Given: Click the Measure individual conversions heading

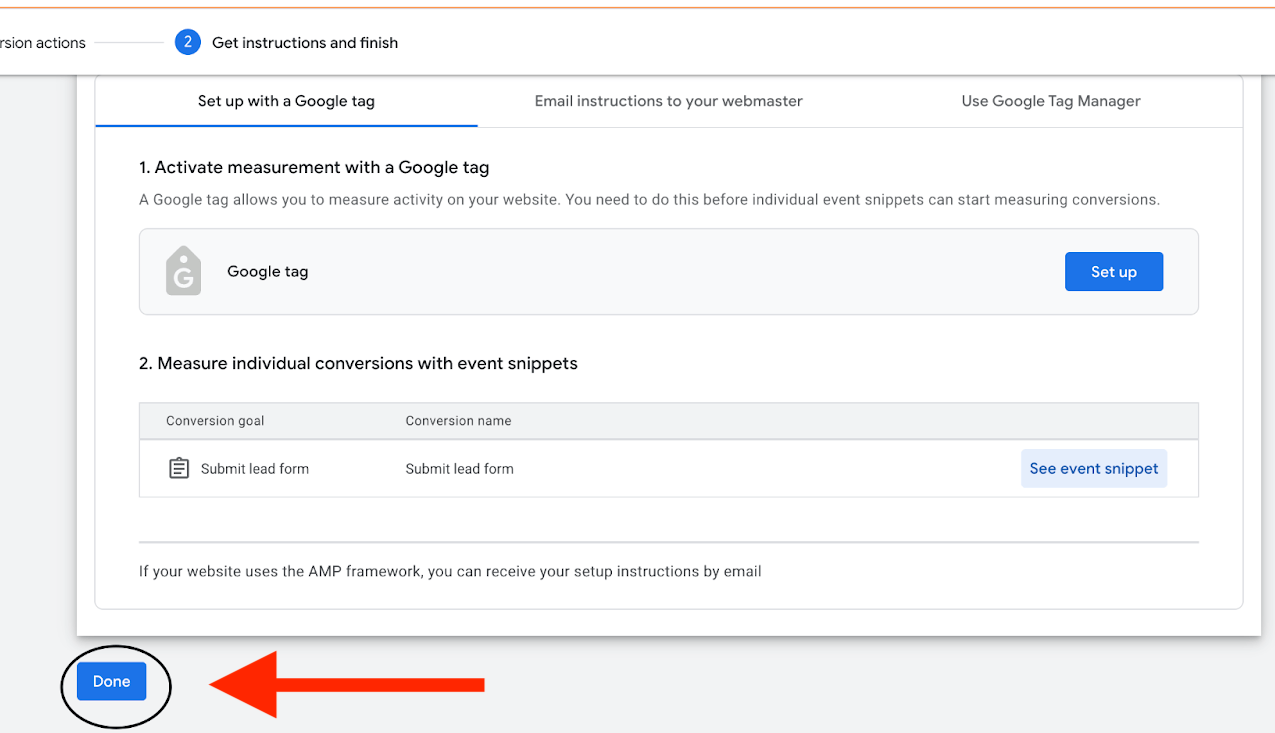Looking at the screenshot, I should 358,364.
